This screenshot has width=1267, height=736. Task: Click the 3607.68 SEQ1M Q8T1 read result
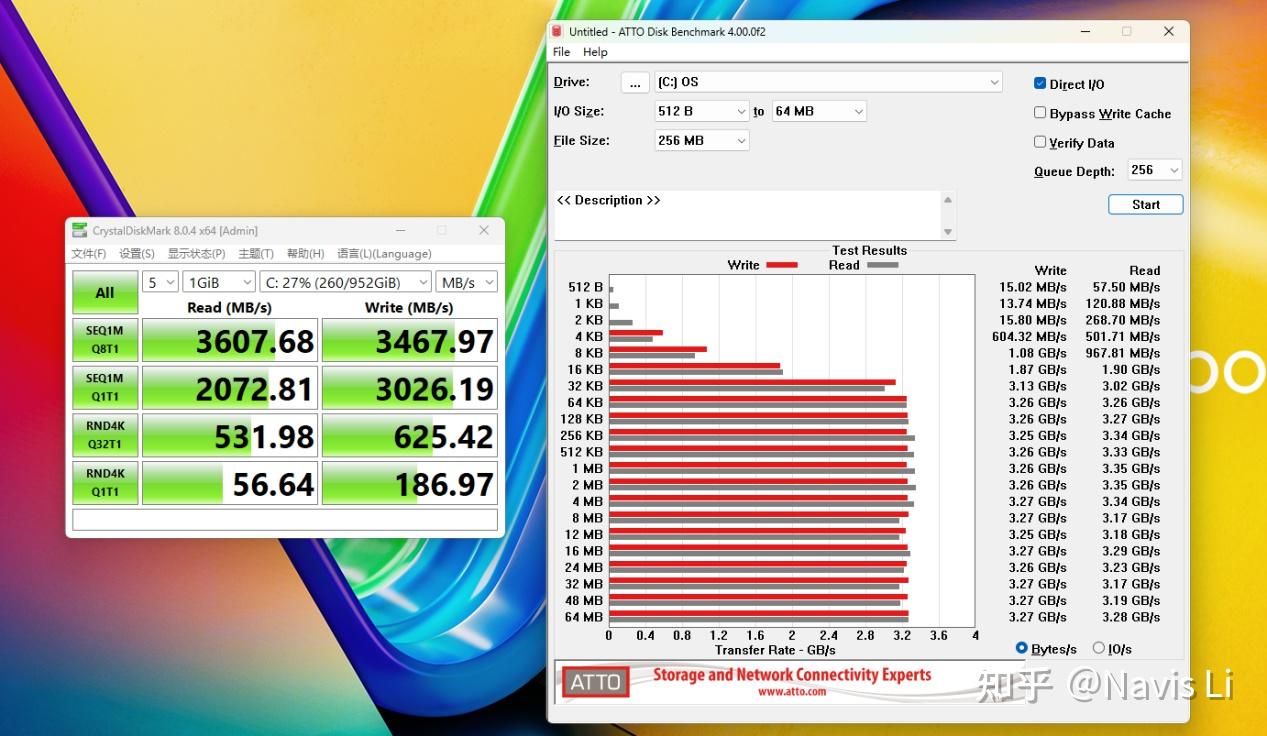(x=230, y=340)
